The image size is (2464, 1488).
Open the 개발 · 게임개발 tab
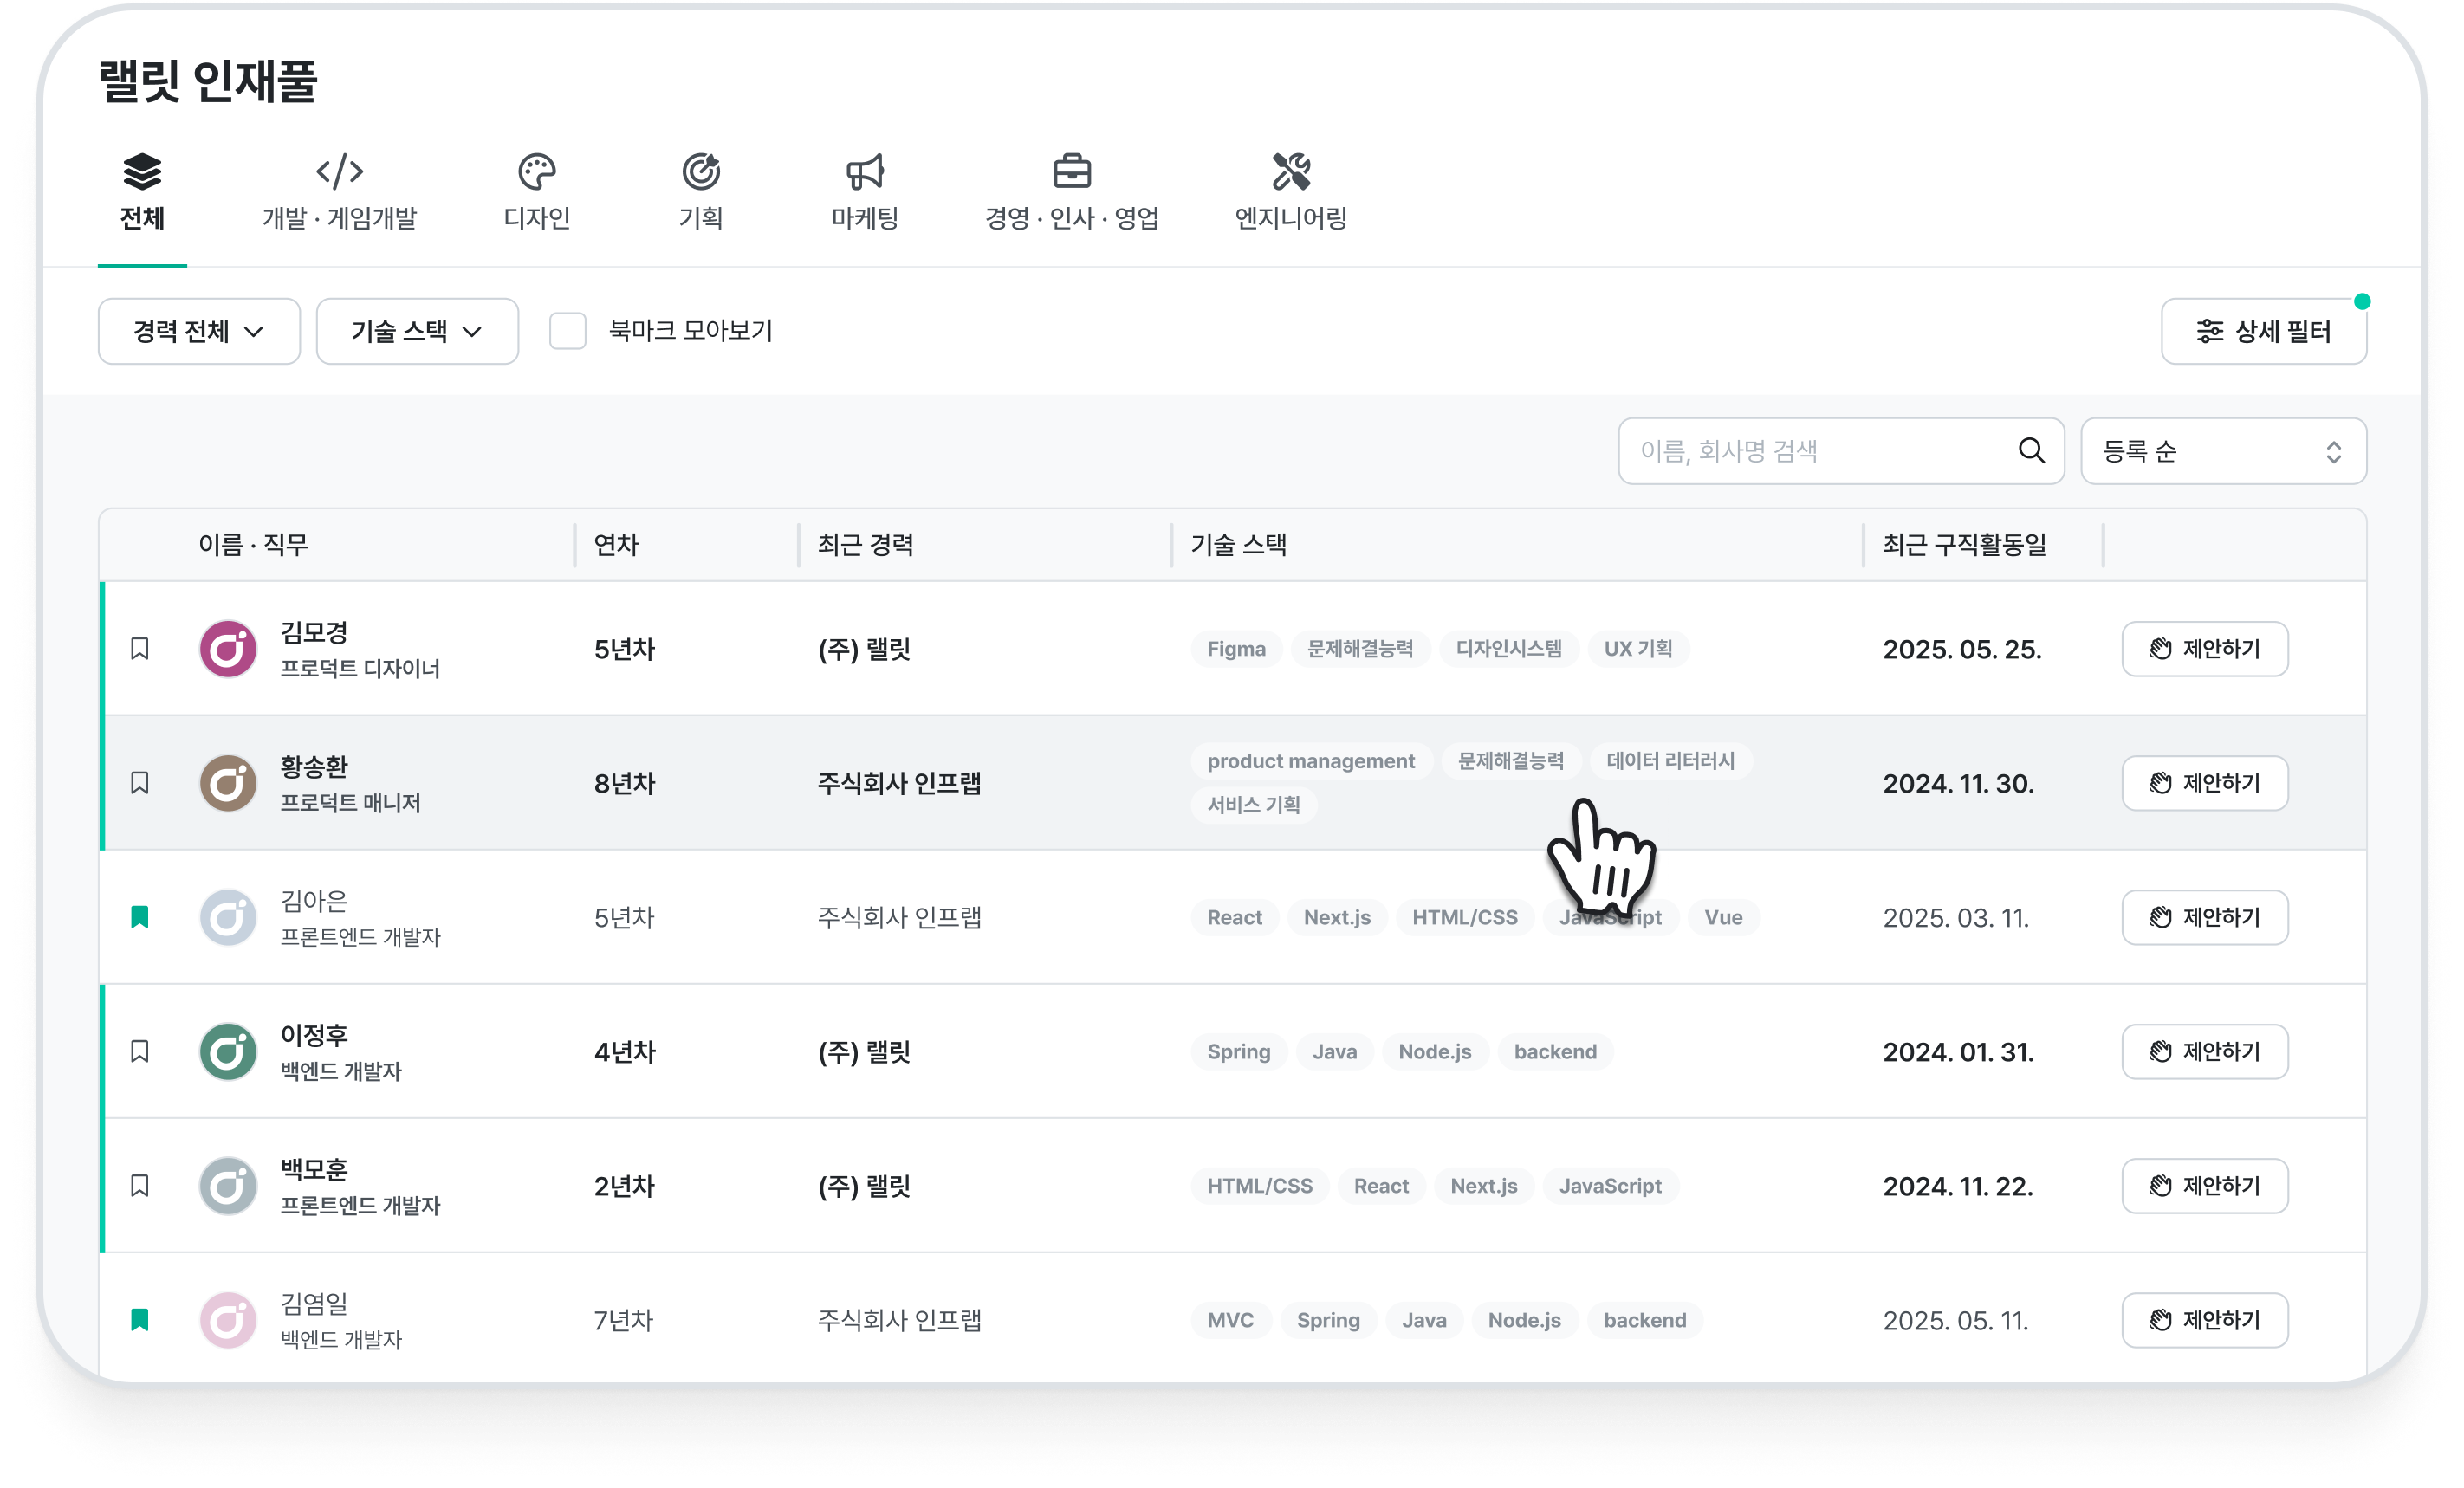(x=339, y=193)
